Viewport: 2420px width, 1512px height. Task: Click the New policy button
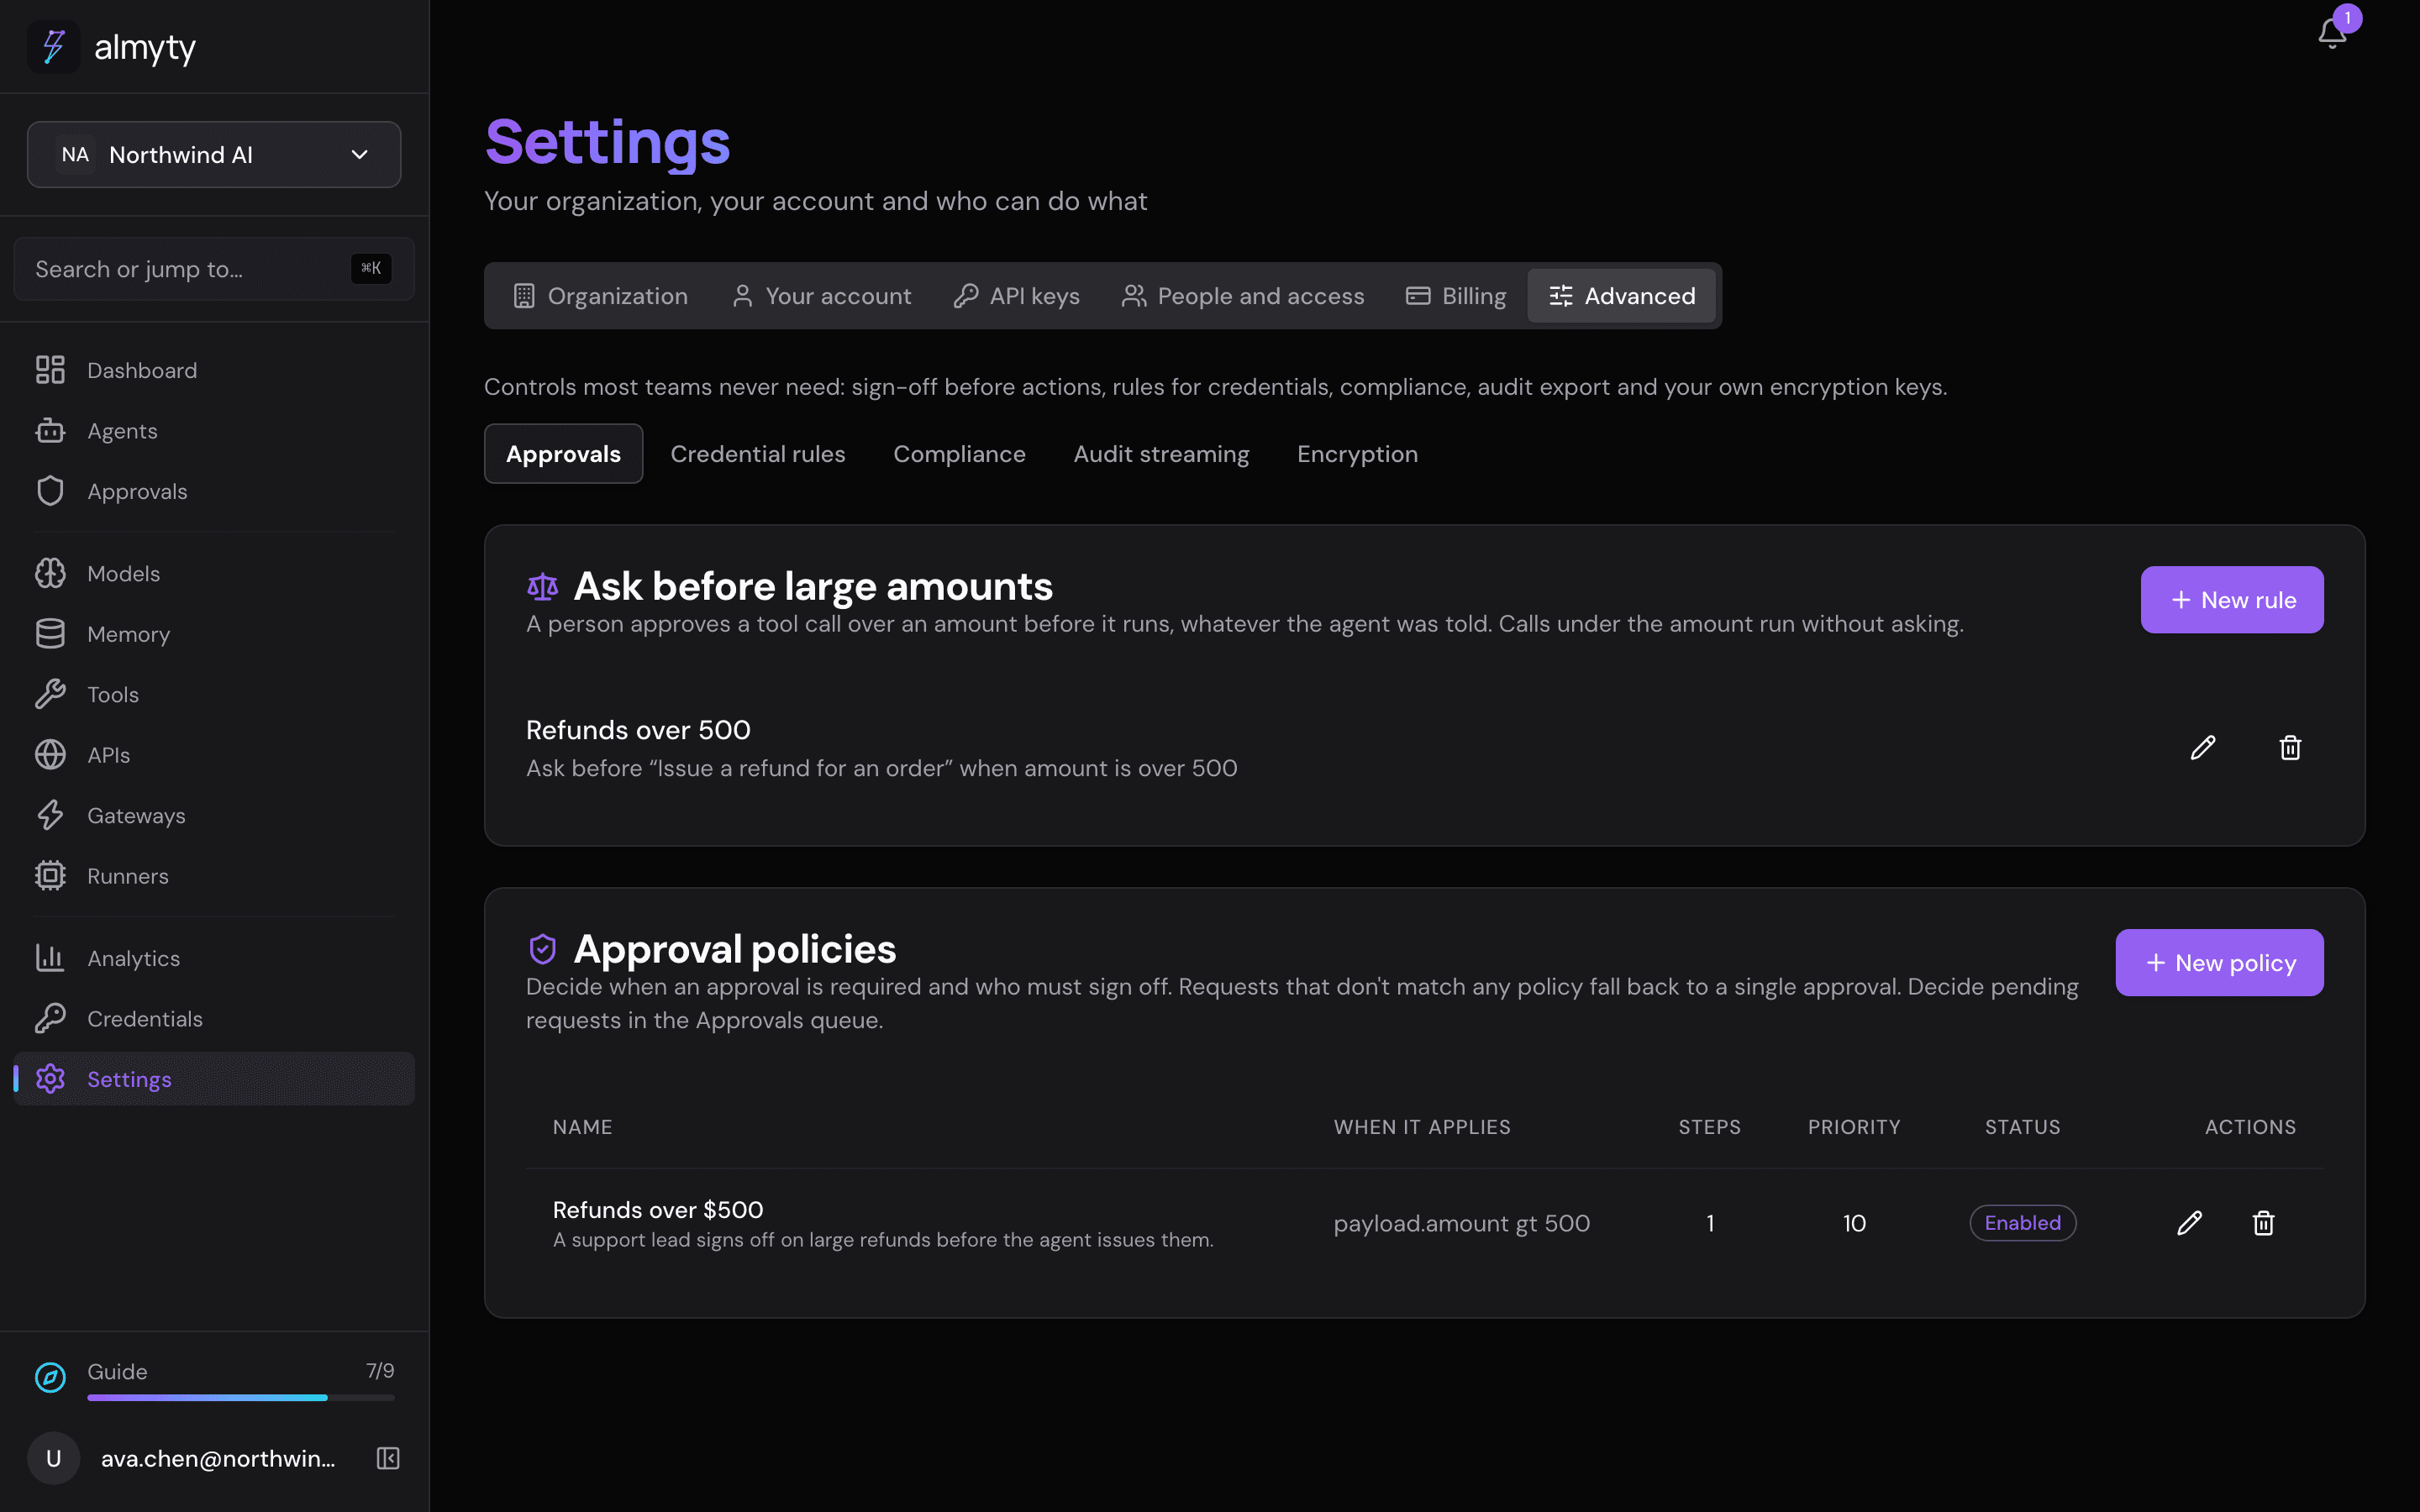point(2219,963)
